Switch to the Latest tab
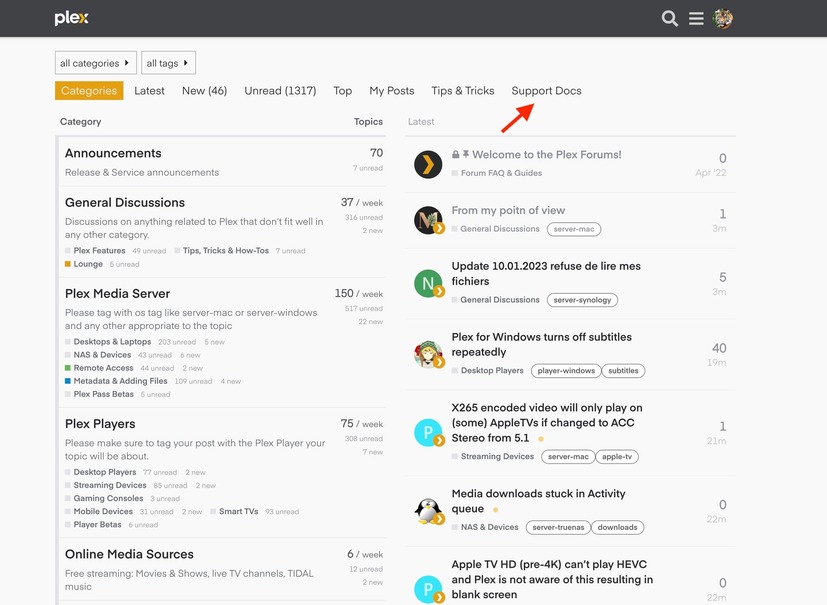The height and width of the screenshot is (605, 827). pos(149,91)
